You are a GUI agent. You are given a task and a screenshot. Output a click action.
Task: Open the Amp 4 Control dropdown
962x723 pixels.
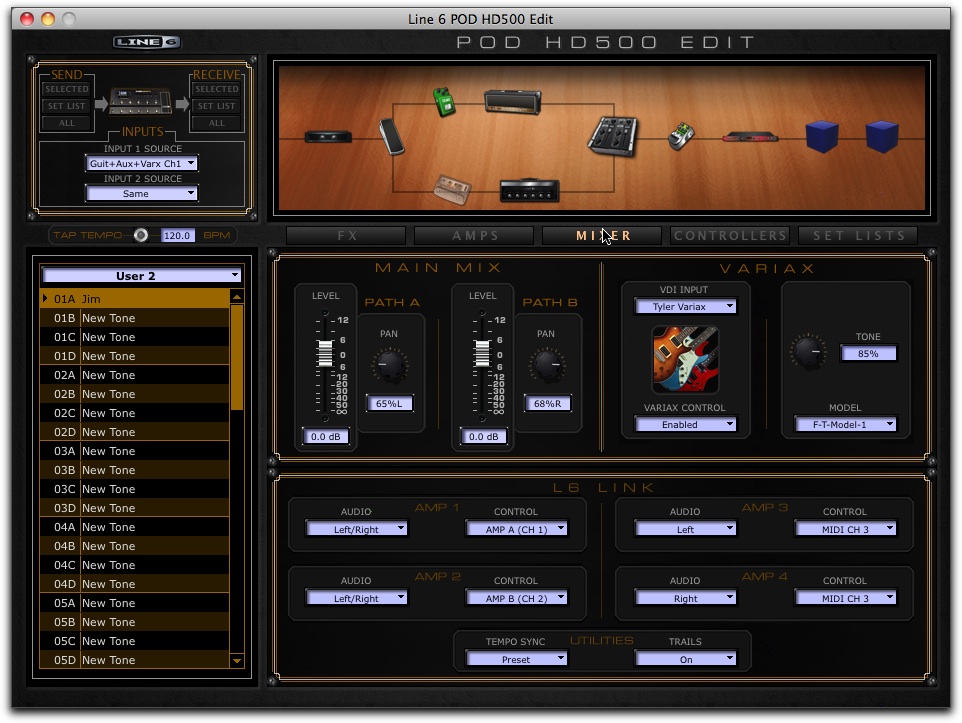tap(845, 598)
